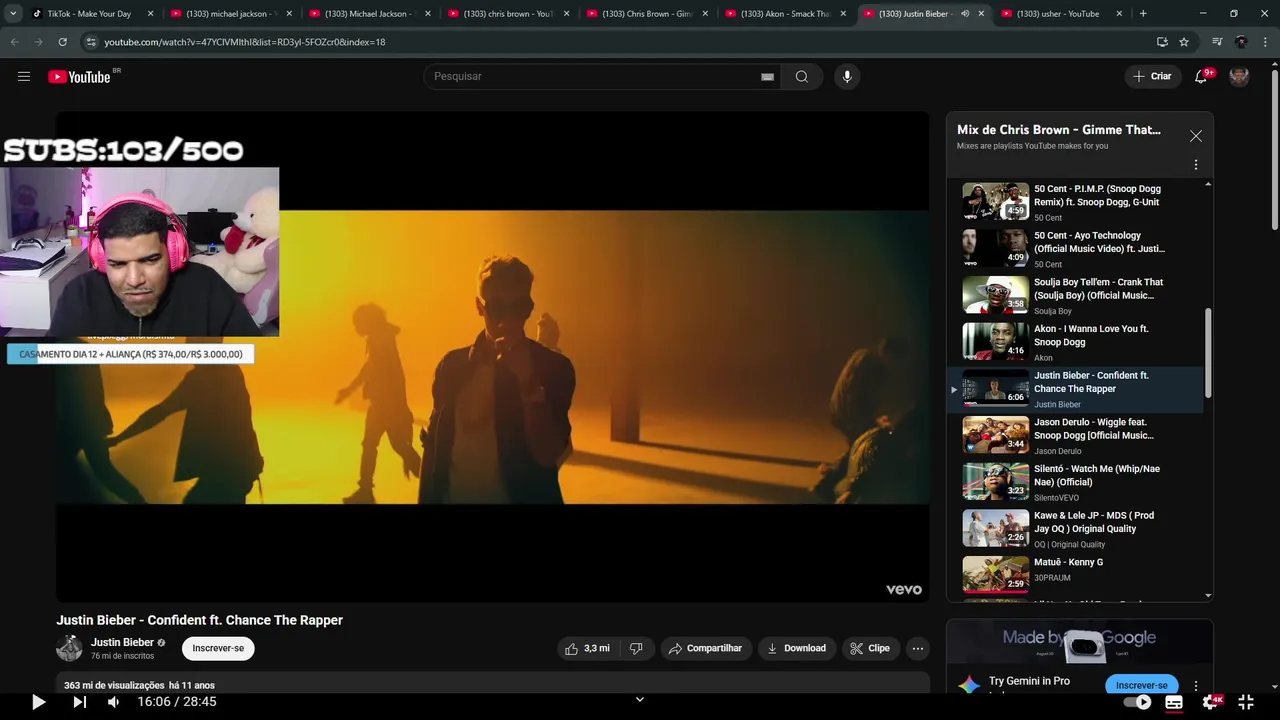Click the Chrome address bar URL

coord(245,42)
